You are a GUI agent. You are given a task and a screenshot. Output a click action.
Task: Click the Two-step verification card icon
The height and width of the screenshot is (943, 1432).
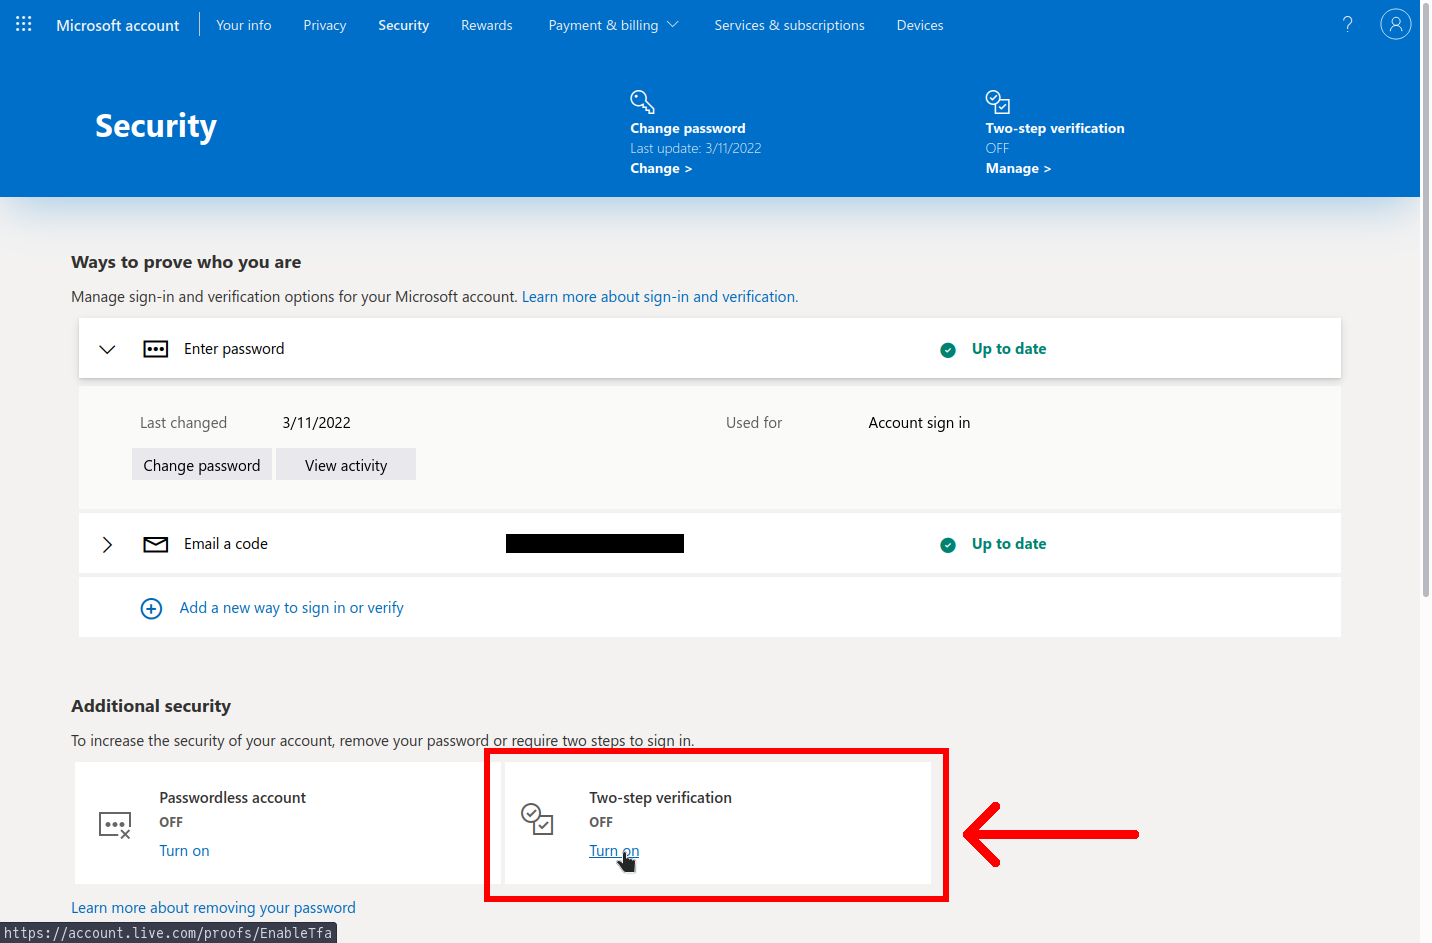[x=537, y=818]
